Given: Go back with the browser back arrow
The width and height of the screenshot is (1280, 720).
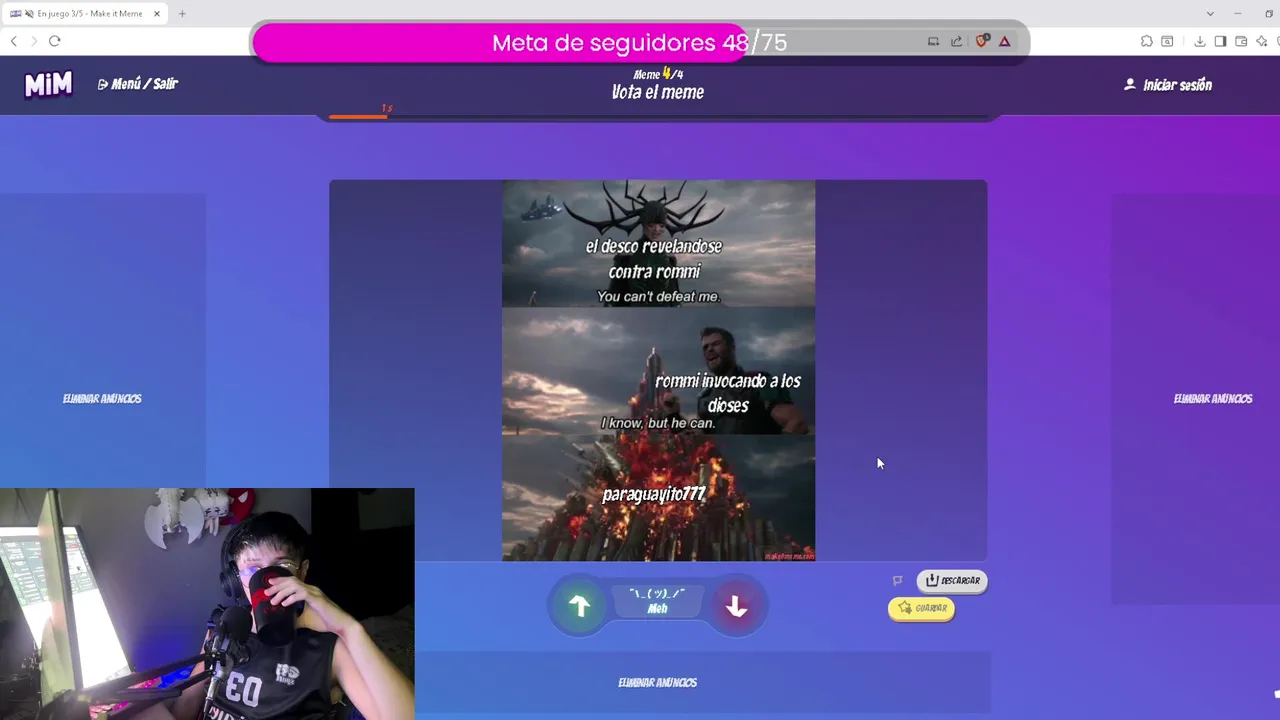Looking at the screenshot, I should coord(14,41).
